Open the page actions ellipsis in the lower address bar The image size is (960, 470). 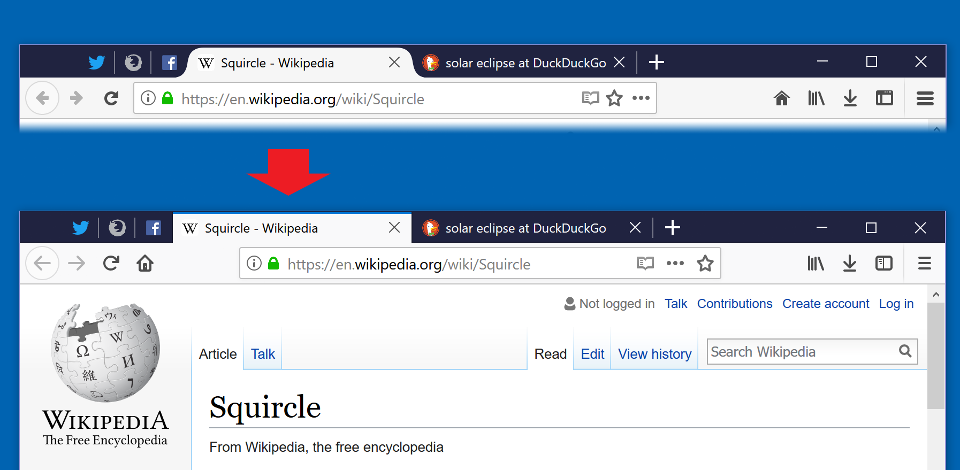(x=676, y=264)
